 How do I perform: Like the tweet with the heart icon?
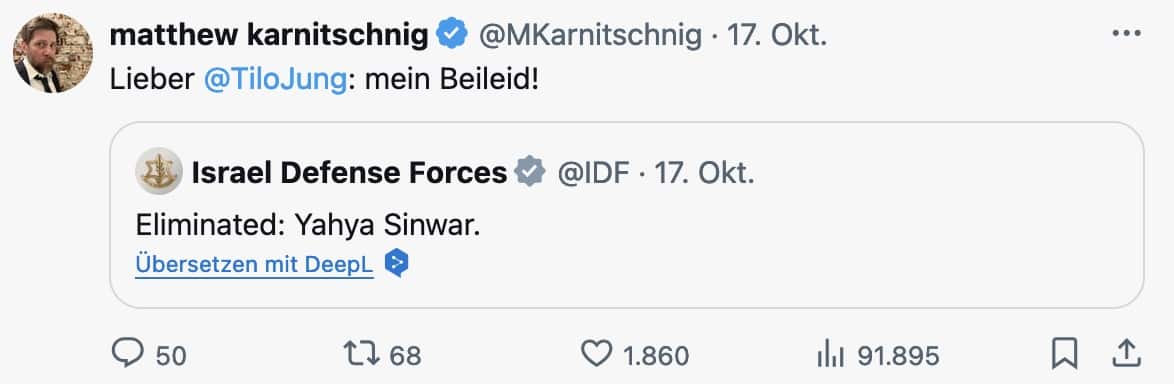coord(597,353)
